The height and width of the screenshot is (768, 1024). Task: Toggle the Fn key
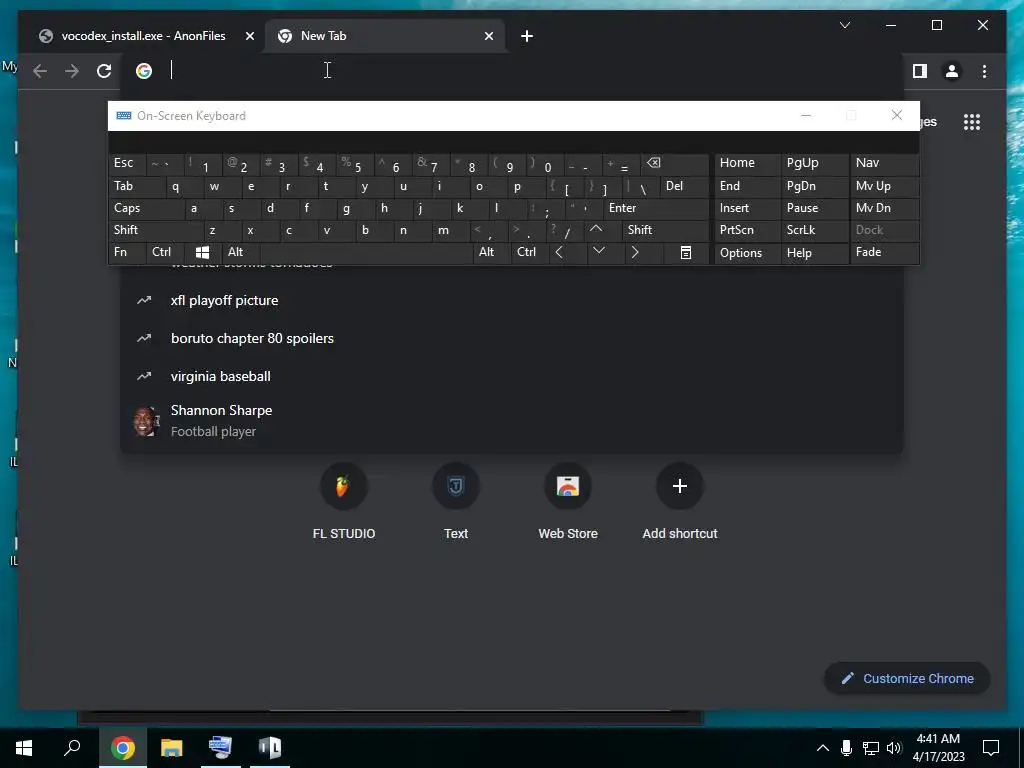[126, 252]
